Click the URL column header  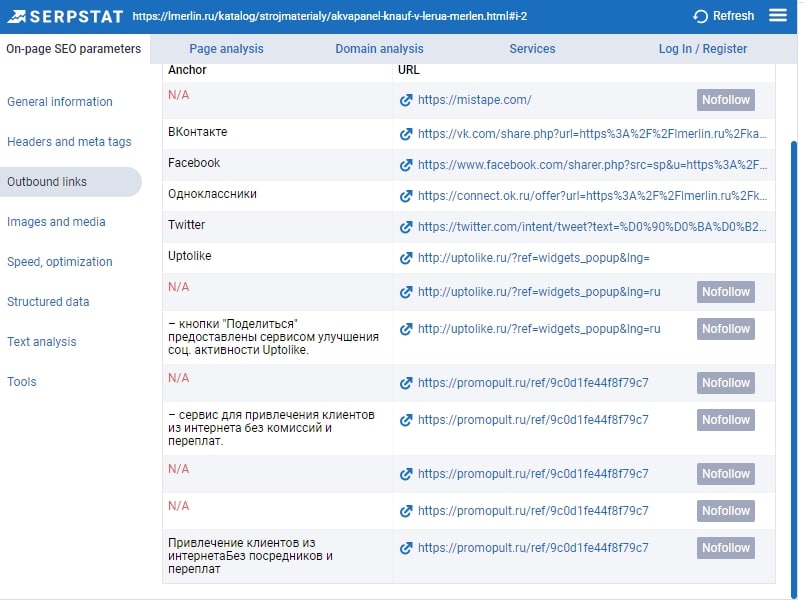(x=409, y=70)
